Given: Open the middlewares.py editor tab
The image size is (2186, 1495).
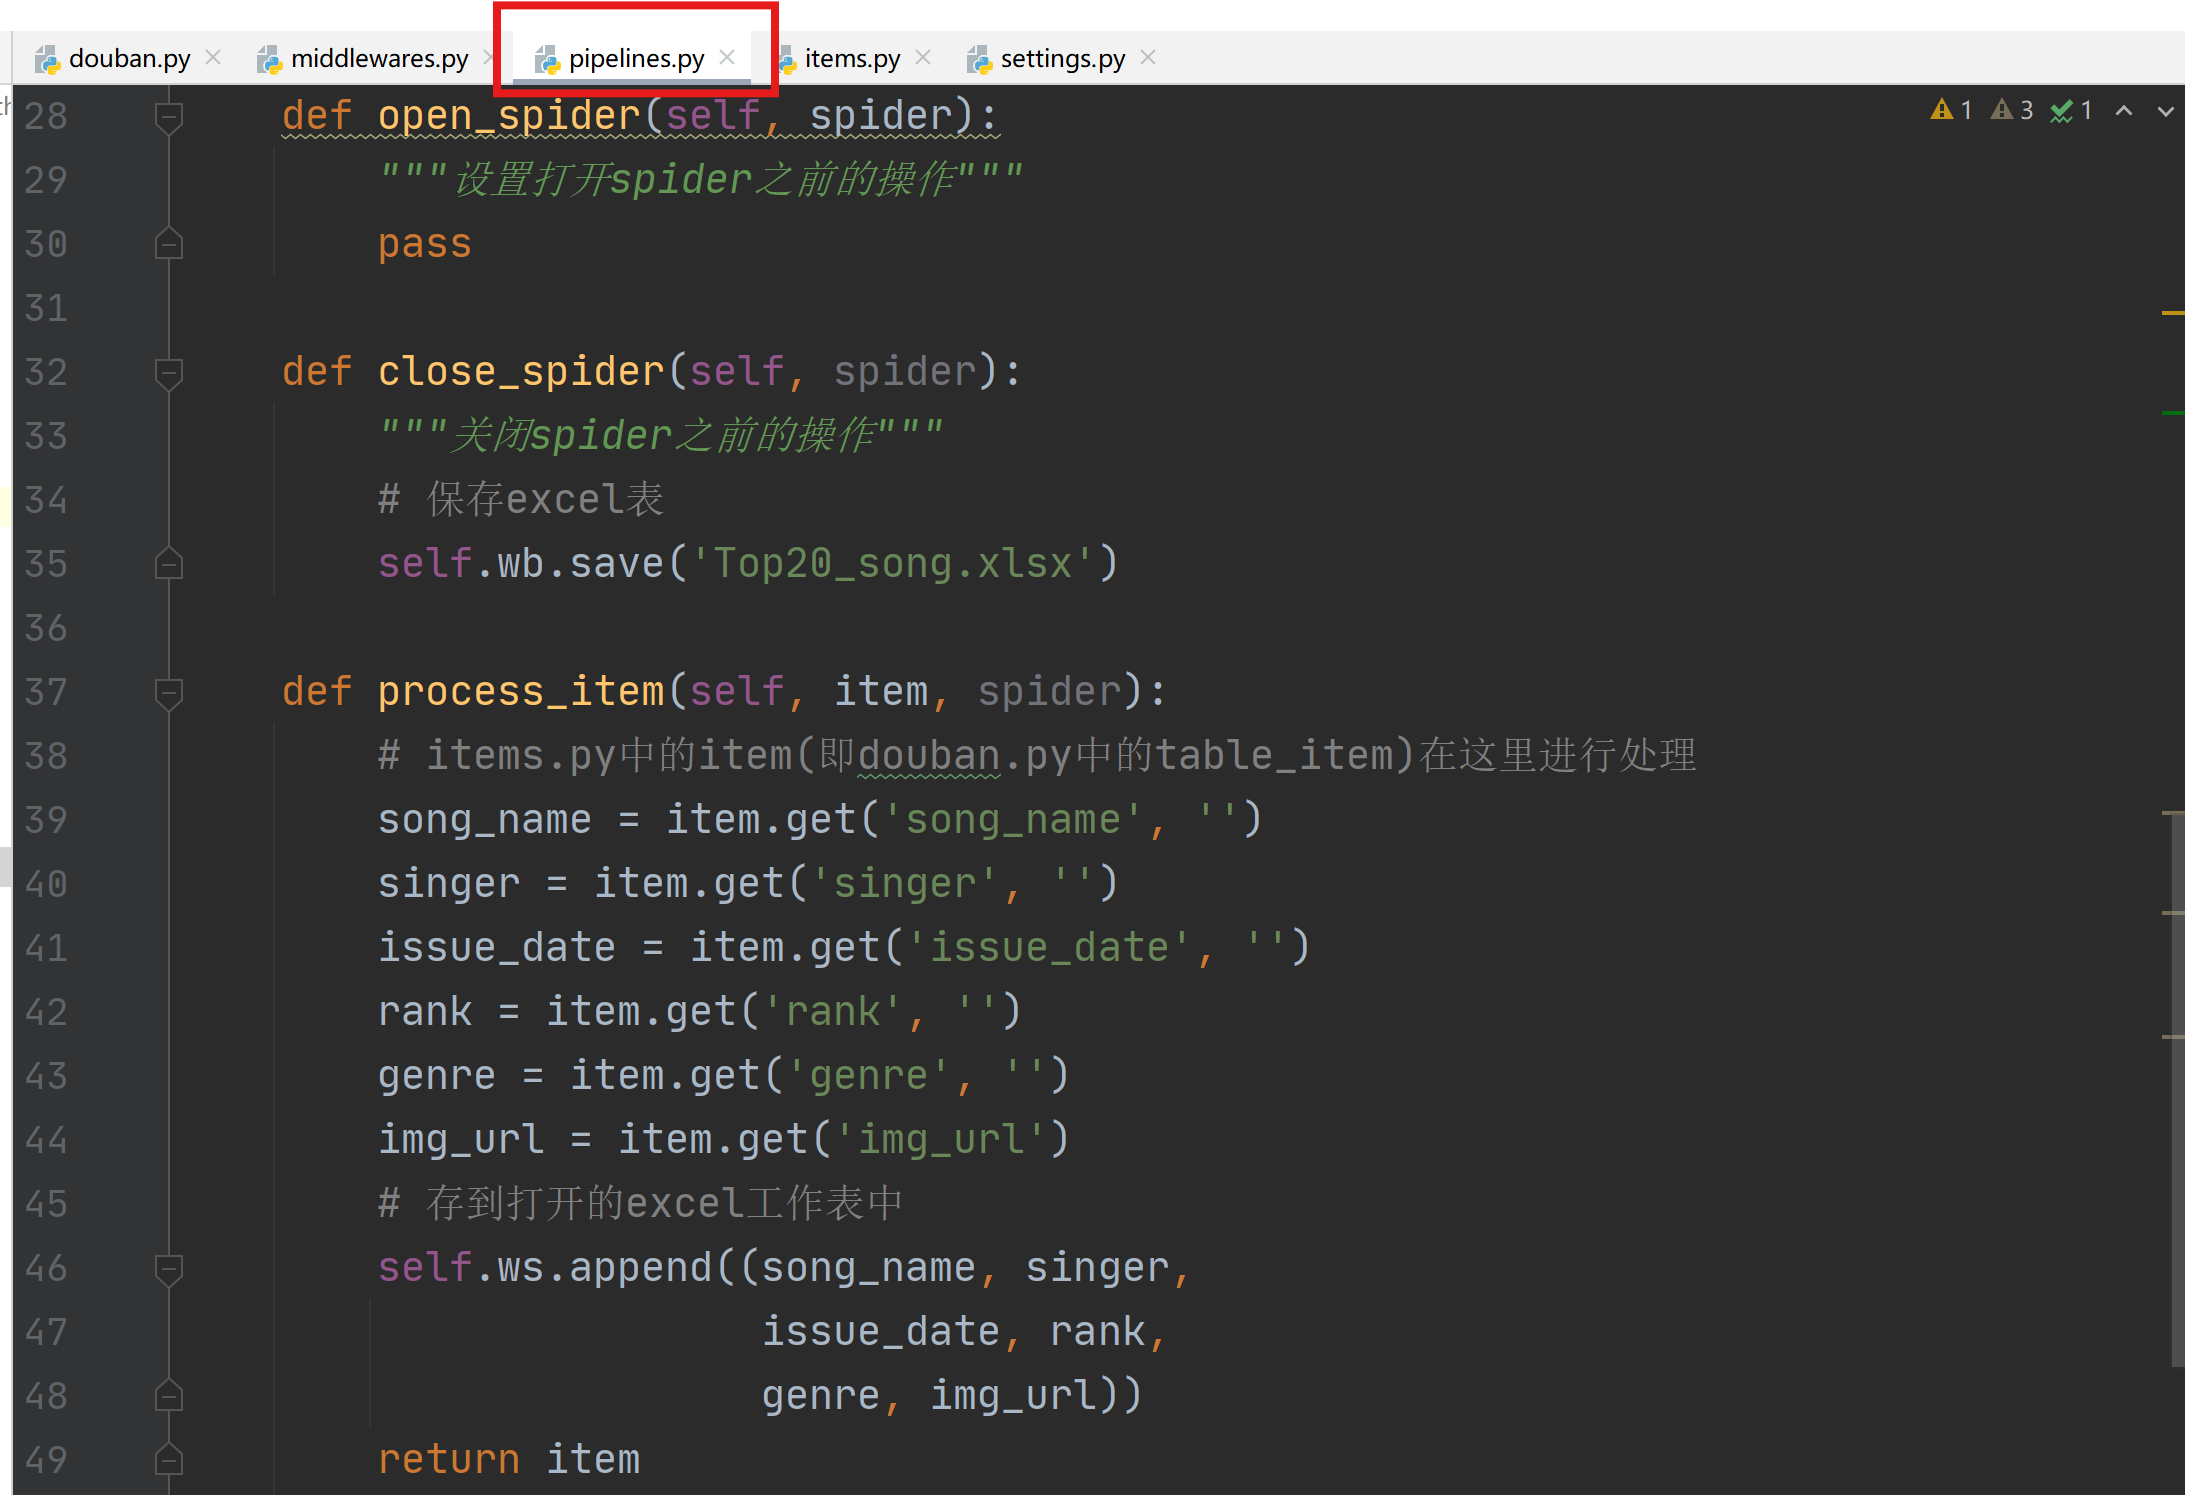Looking at the screenshot, I should tap(378, 59).
